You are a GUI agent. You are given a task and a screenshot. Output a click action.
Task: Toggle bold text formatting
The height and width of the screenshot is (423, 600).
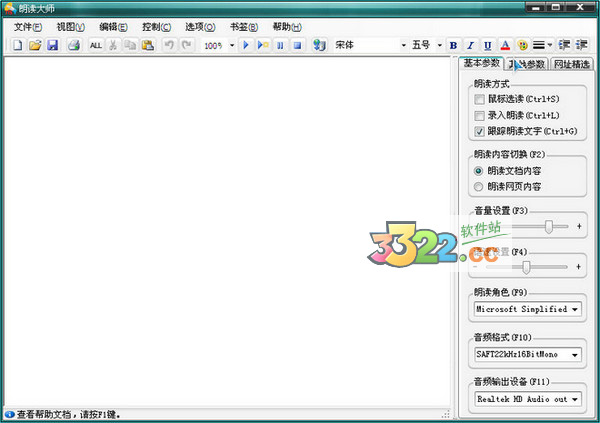453,46
